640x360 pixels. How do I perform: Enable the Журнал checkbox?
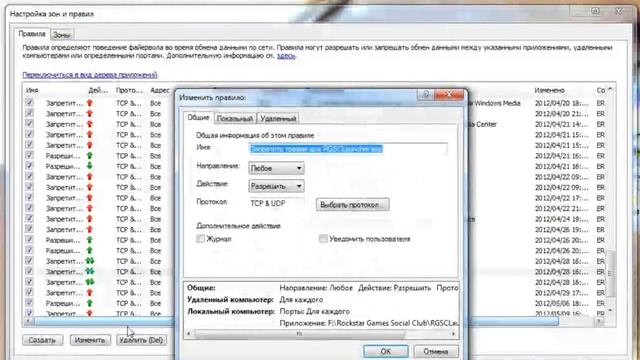click(x=200, y=238)
